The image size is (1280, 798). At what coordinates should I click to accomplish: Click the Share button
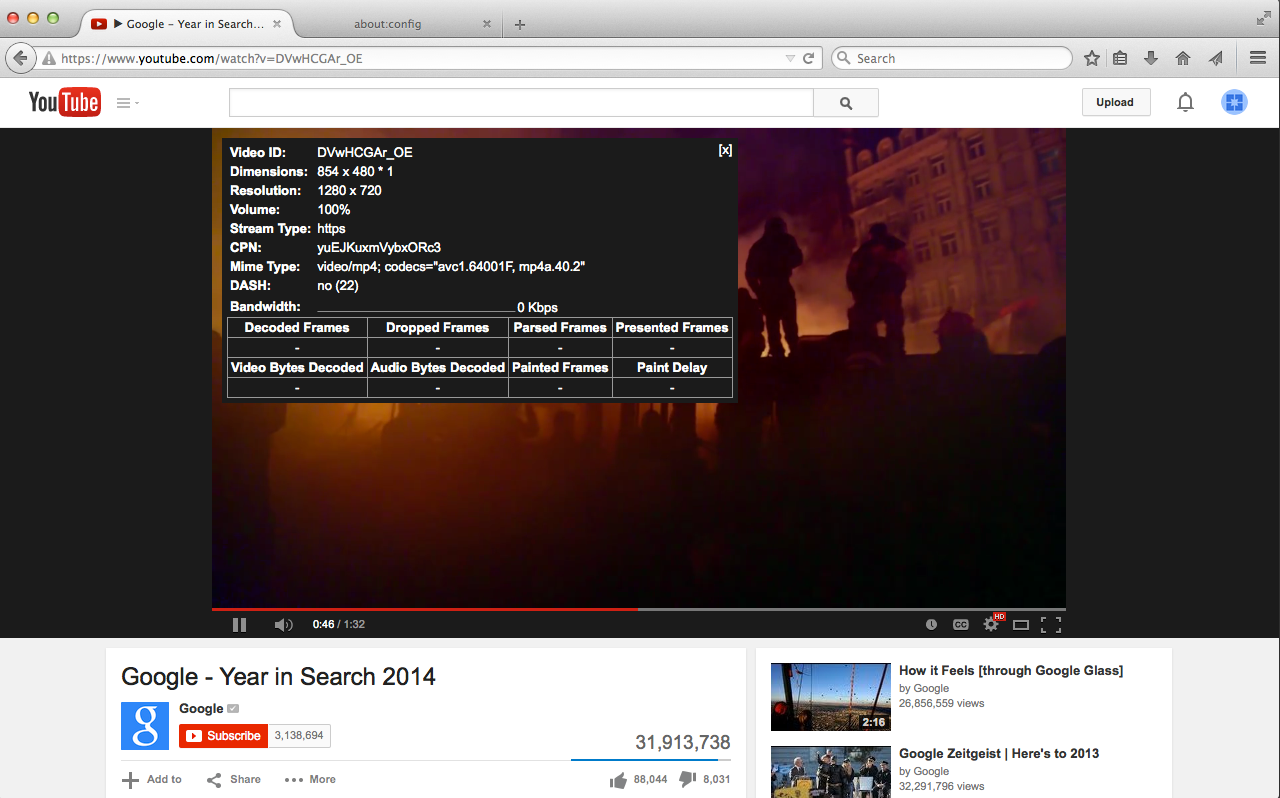coord(233,780)
